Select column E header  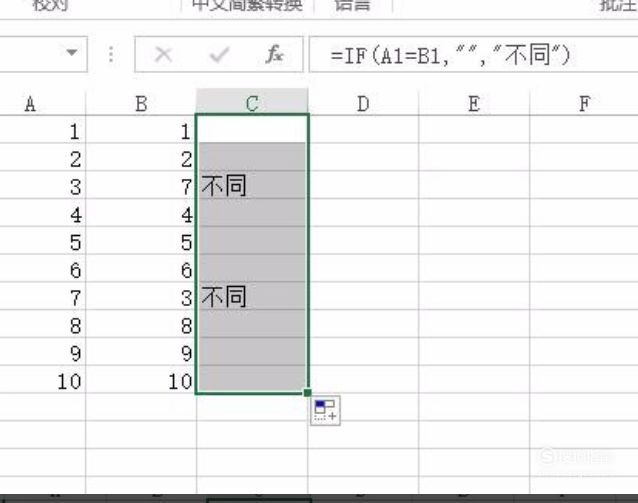click(x=474, y=103)
